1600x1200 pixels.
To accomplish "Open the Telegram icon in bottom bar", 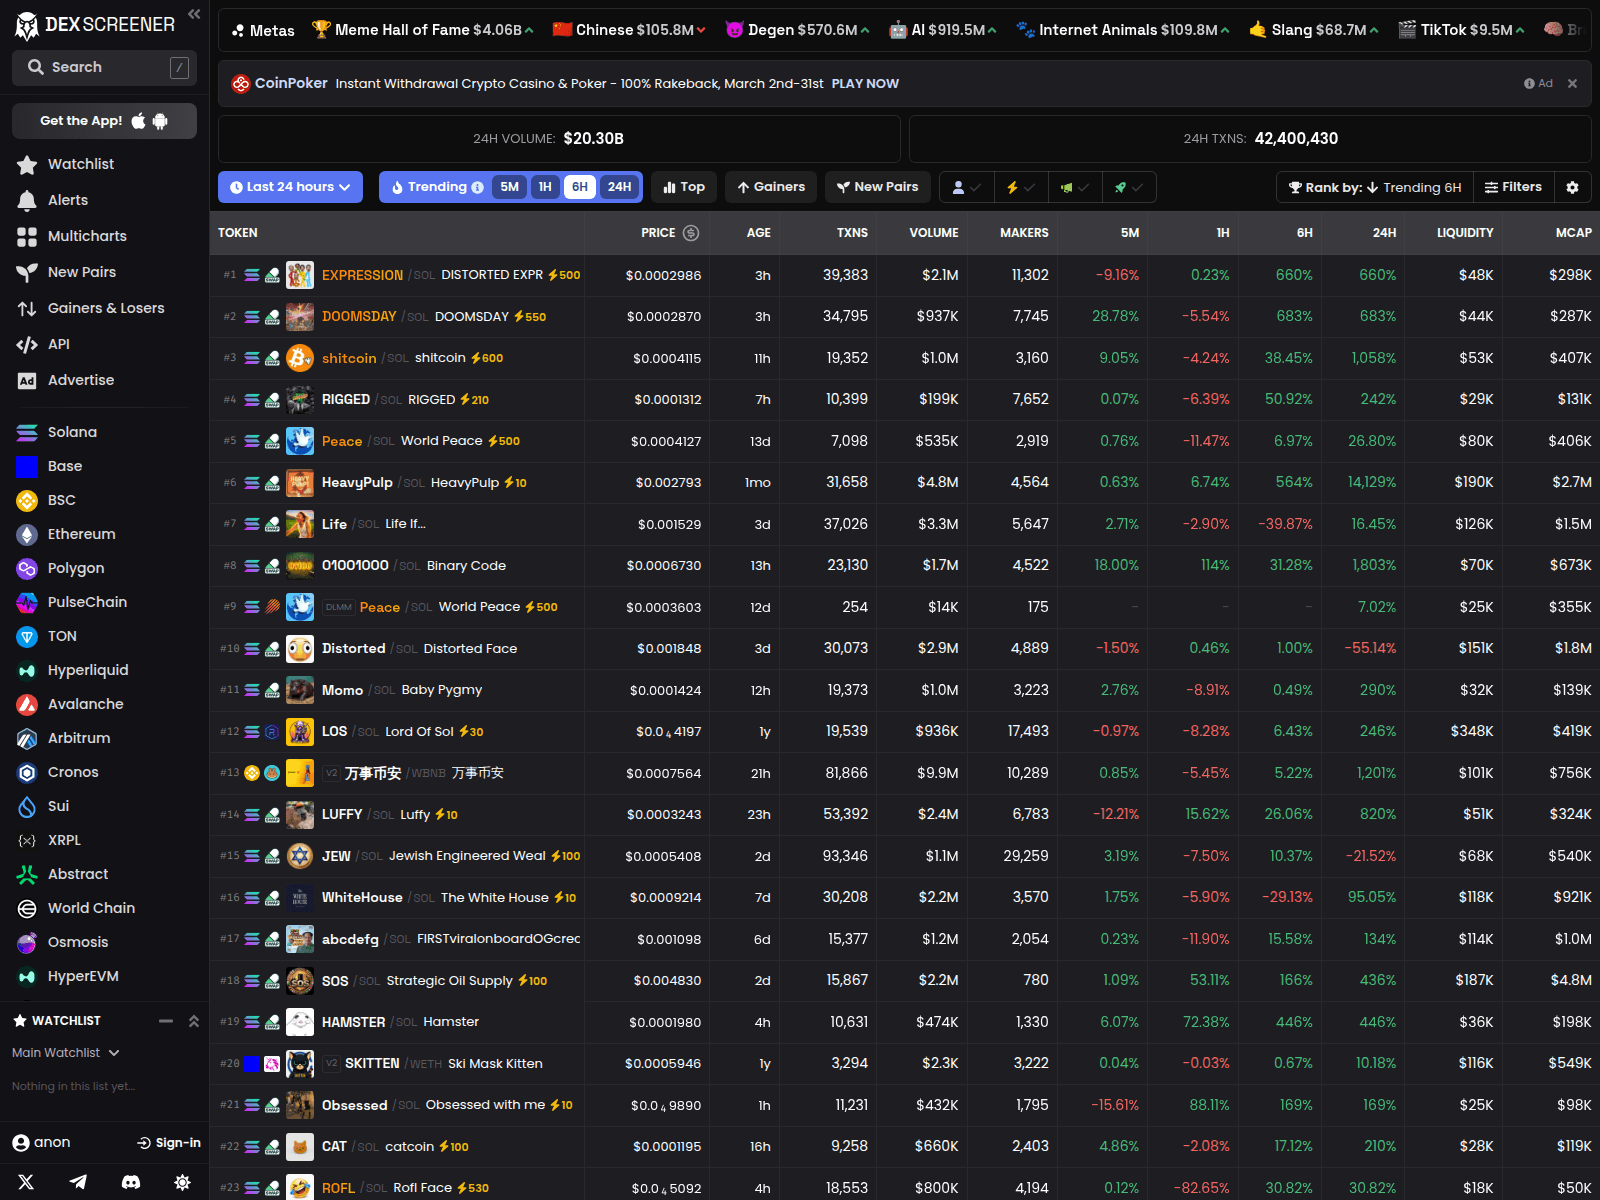I will click(x=78, y=1182).
